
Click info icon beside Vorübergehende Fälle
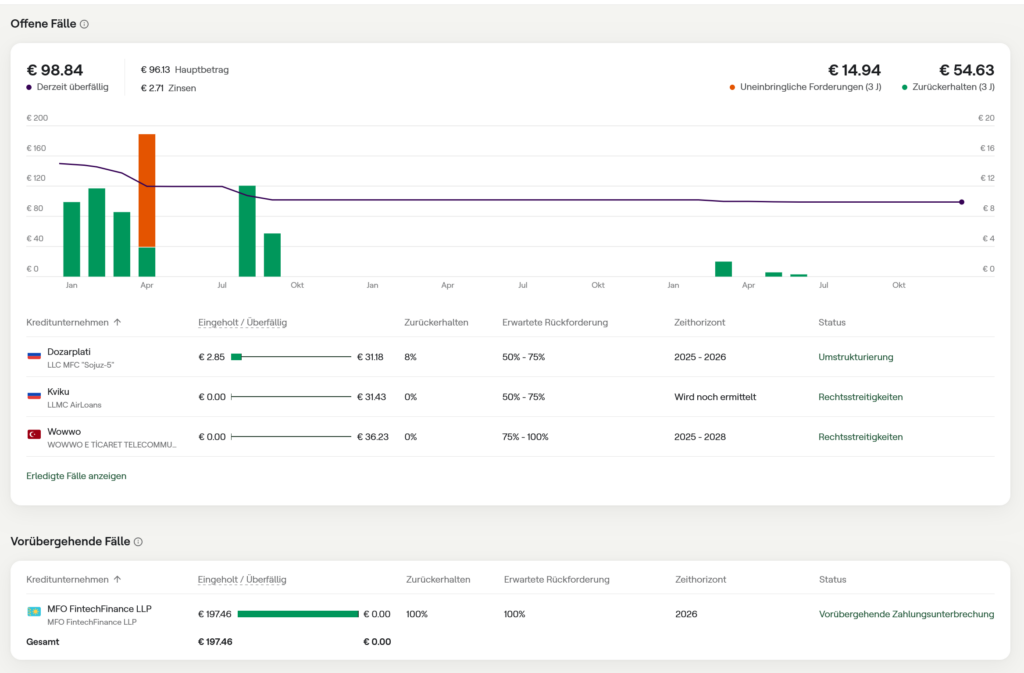pos(138,542)
